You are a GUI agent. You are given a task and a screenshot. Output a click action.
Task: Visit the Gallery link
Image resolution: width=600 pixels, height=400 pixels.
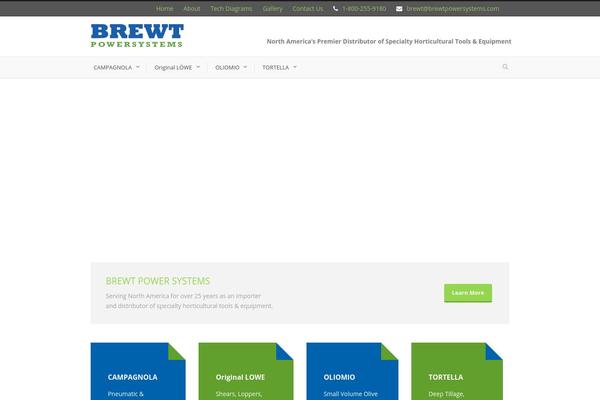272,8
